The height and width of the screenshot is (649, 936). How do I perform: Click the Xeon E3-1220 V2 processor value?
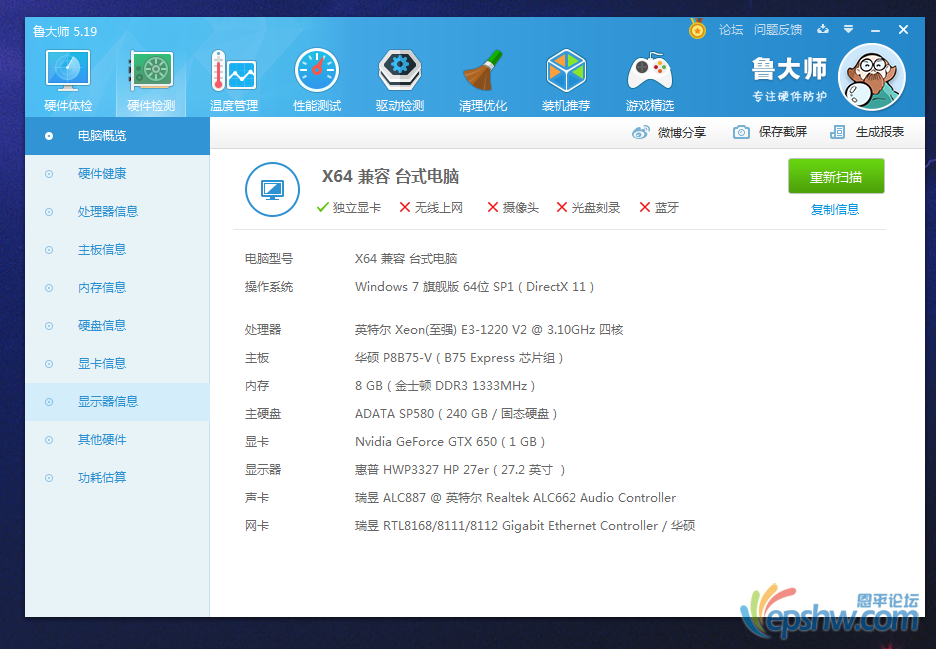(489, 330)
